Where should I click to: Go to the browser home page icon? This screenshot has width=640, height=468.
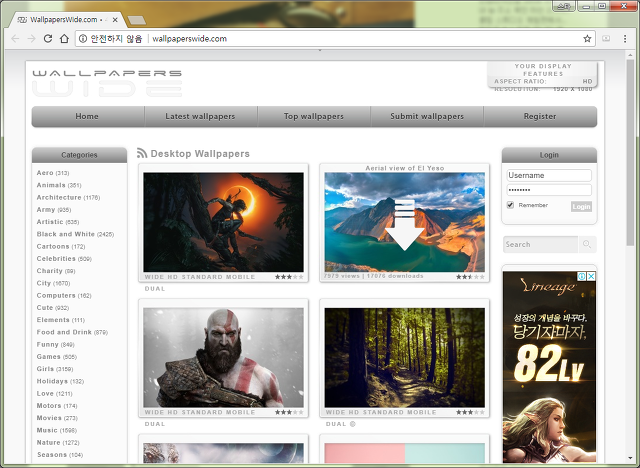[64, 38]
